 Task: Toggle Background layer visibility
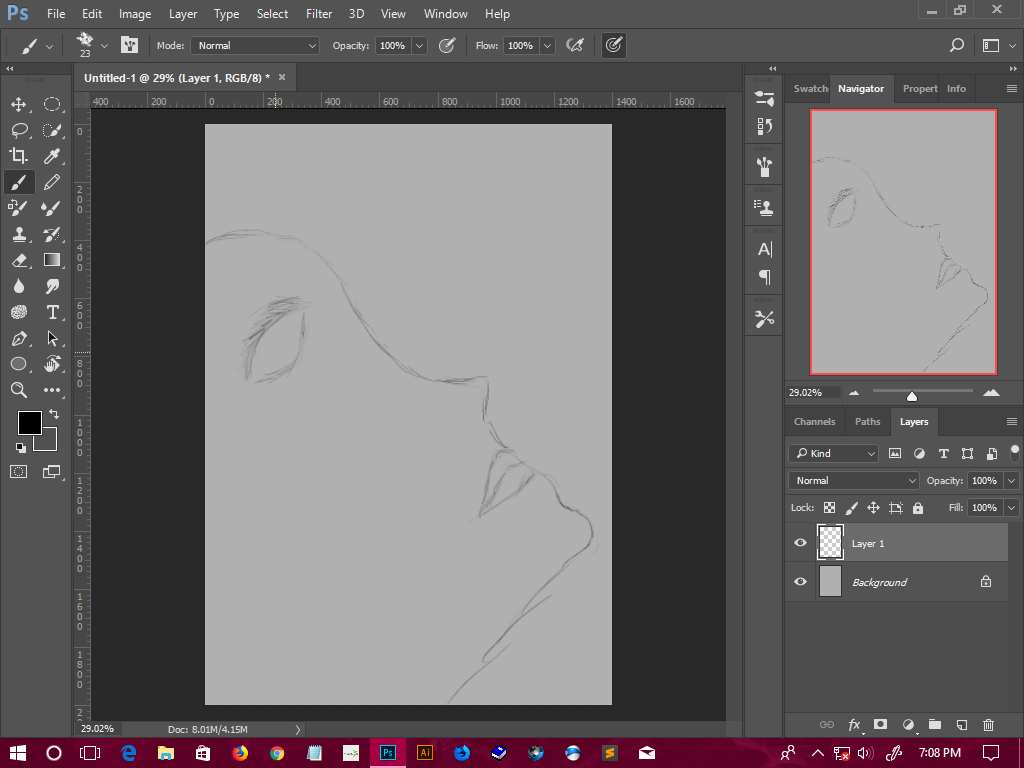pyautogui.click(x=800, y=582)
